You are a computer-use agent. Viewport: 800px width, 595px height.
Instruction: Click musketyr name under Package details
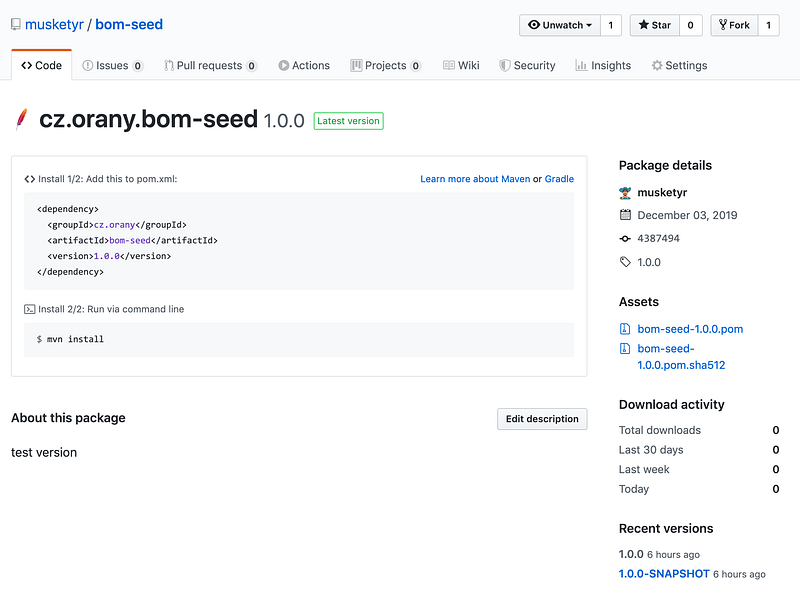pos(662,193)
